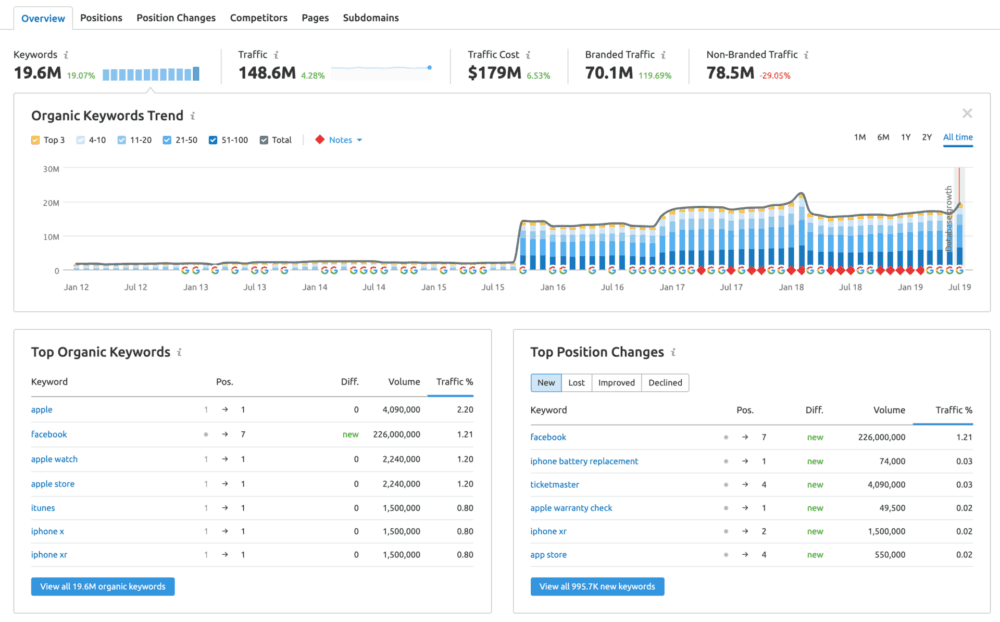The height and width of the screenshot is (622, 1000).
Task: Toggle the 4-10 positions checkbox
Action: (x=80, y=140)
